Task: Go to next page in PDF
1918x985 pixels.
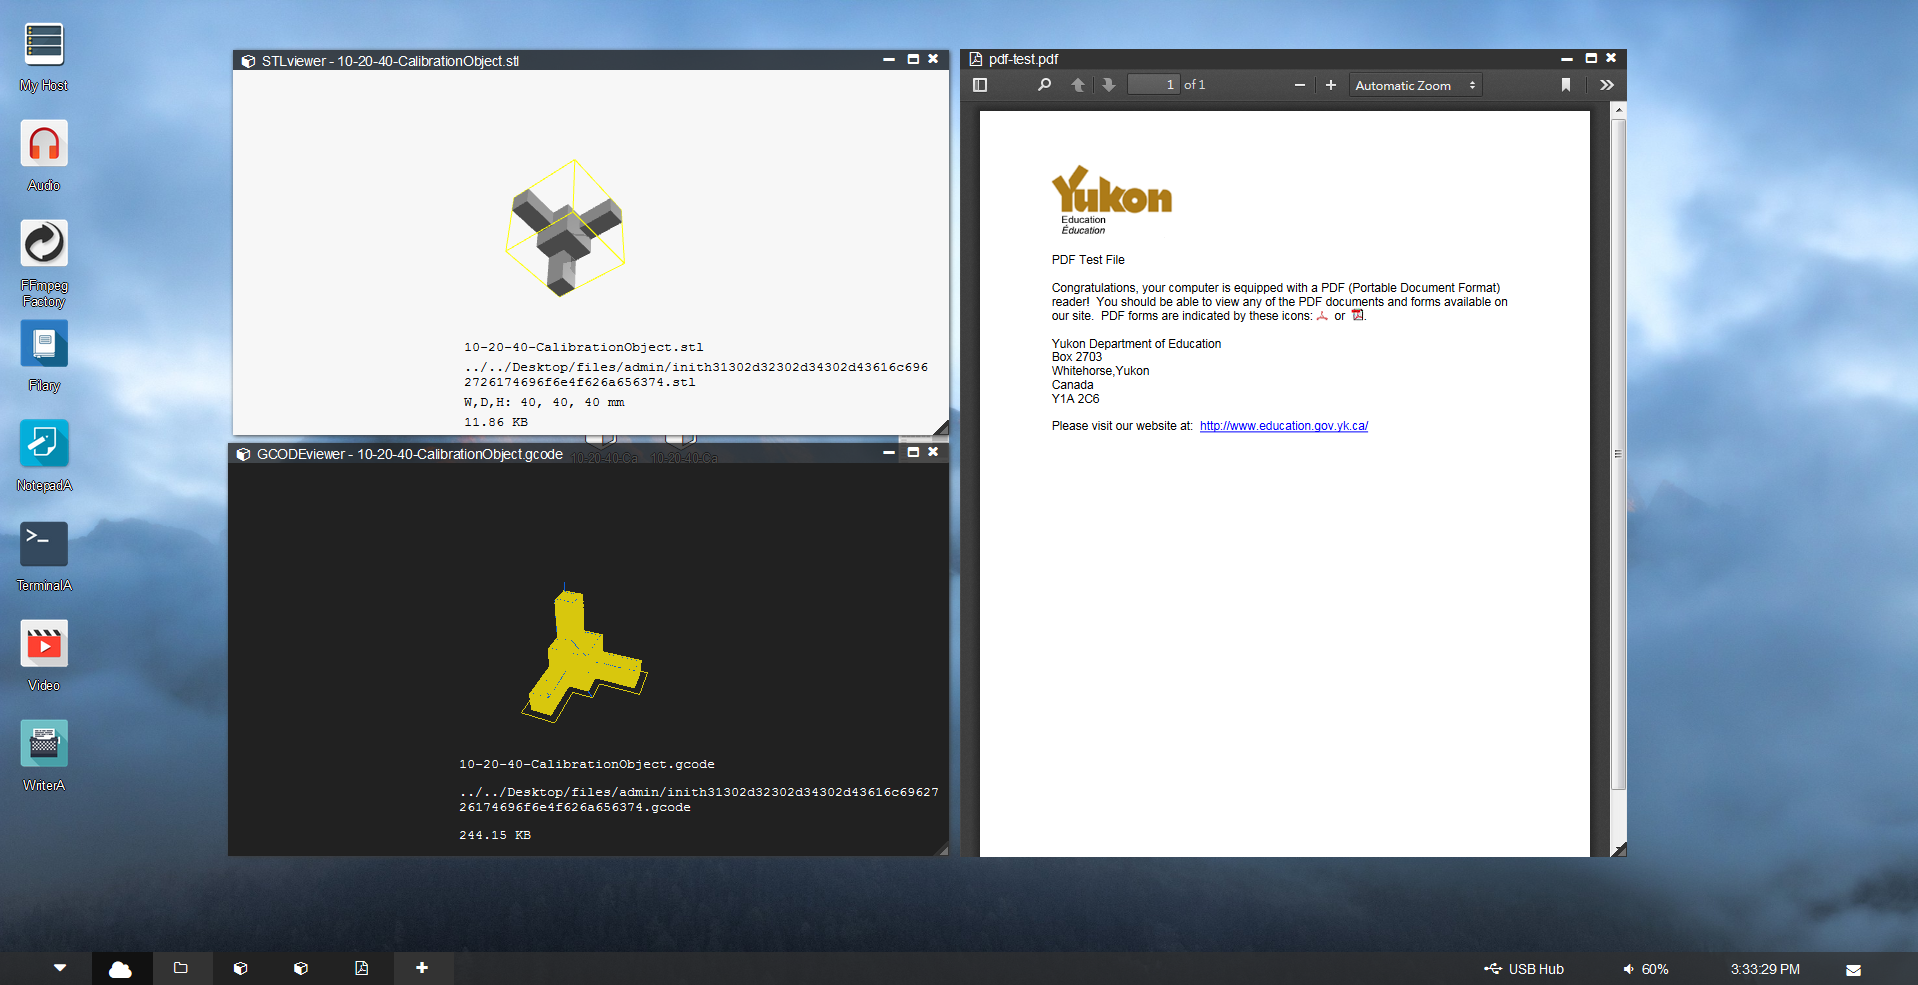Action: (1108, 85)
